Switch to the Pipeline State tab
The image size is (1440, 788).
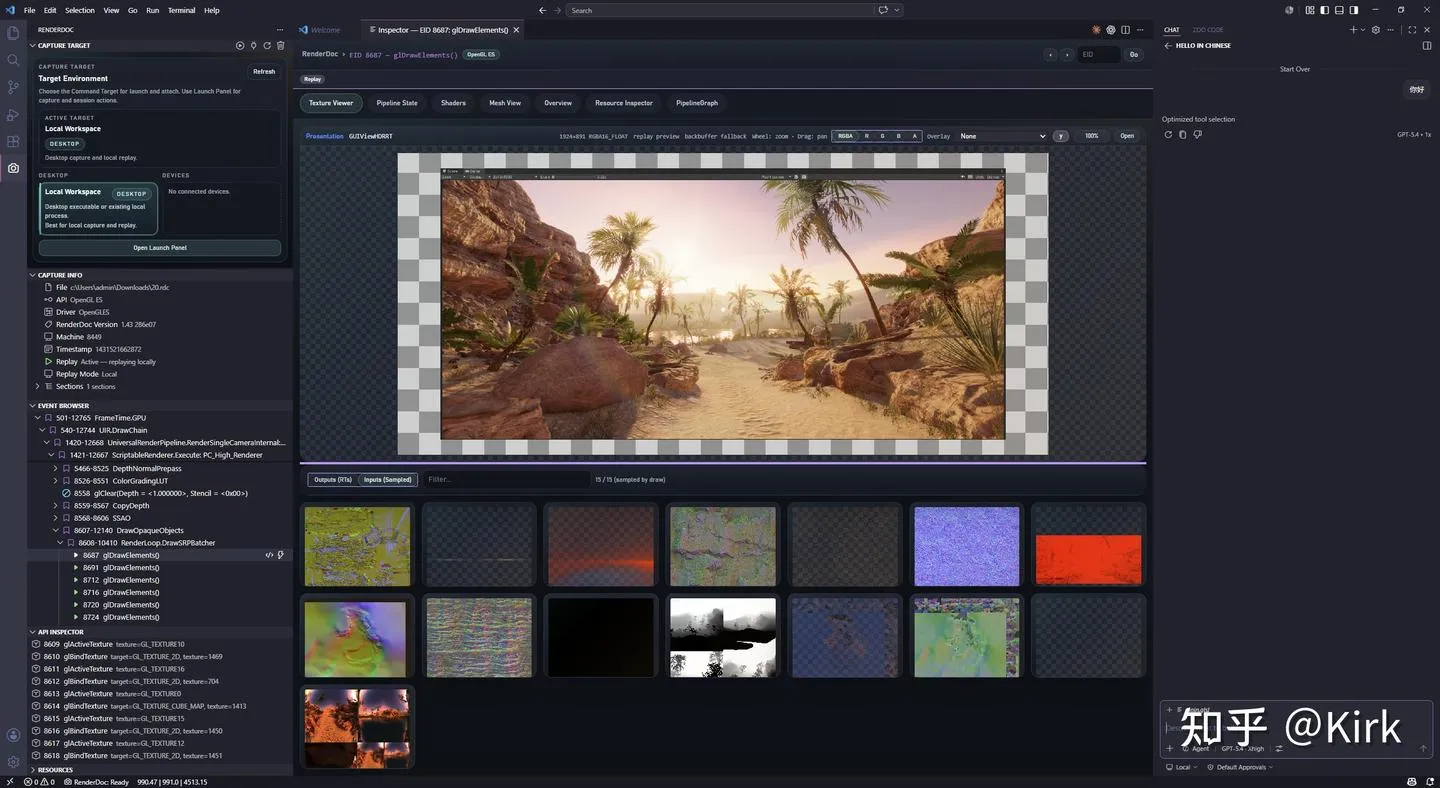tap(397, 103)
